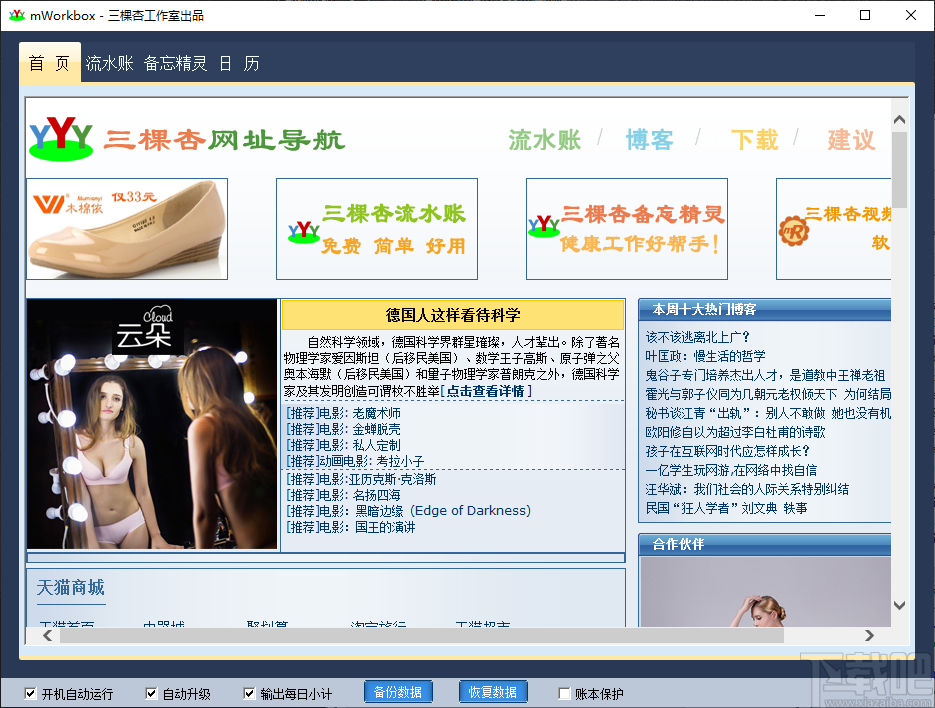This screenshot has height=708, width=935.
Task: Open the 首页 tab
Action: click(49, 63)
